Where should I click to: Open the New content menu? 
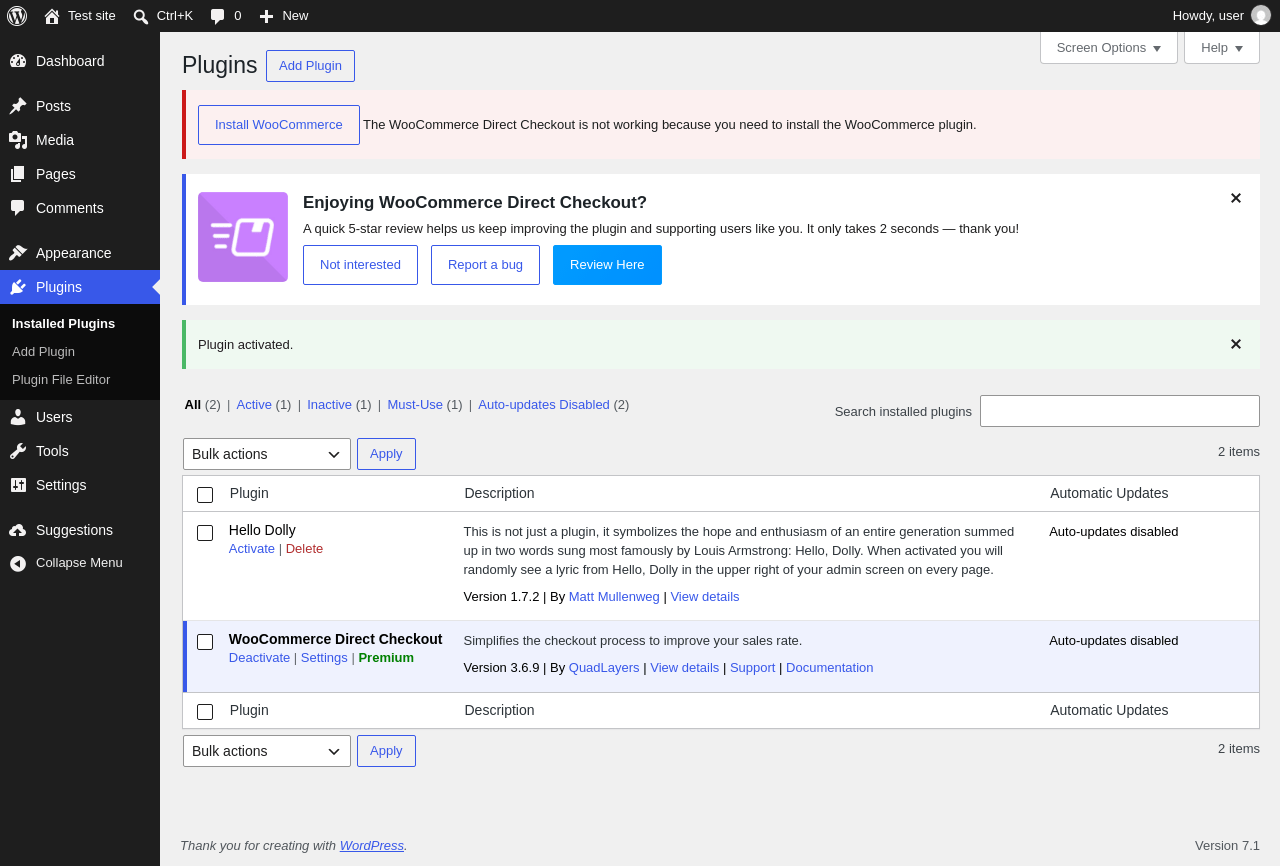coord(284,16)
